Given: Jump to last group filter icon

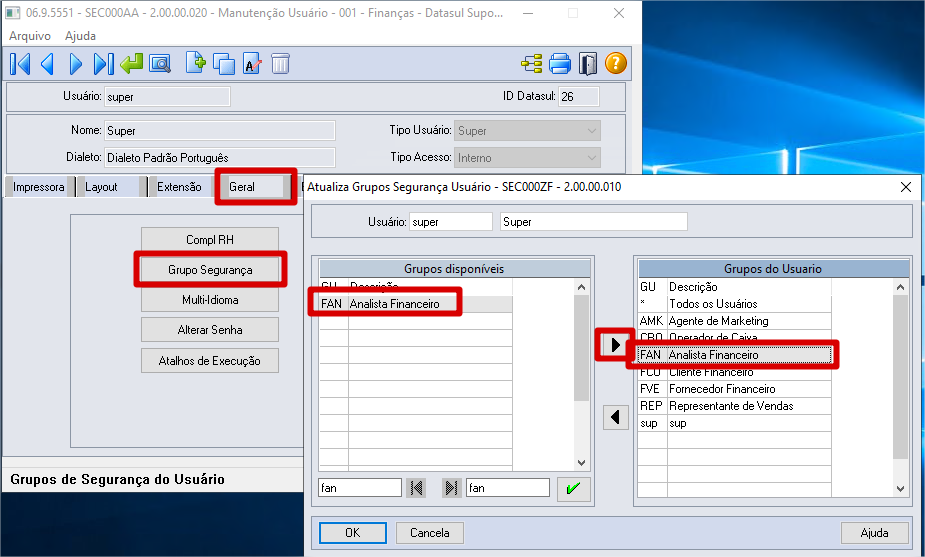Looking at the screenshot, I should click(x=451, y=488).
